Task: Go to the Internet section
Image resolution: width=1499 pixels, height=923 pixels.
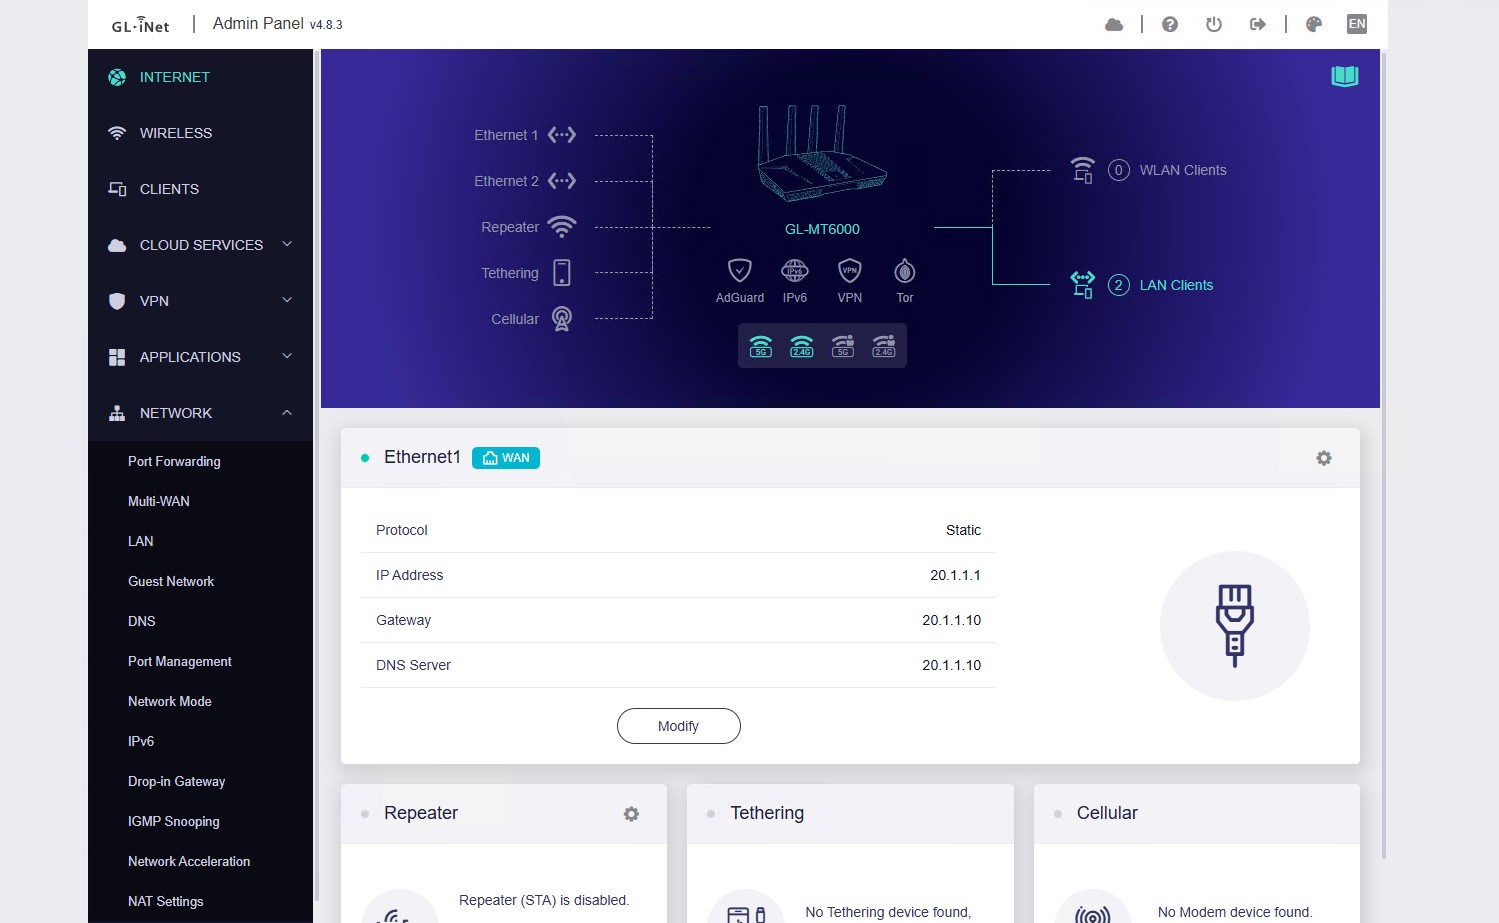Action: tap(200, 77)
